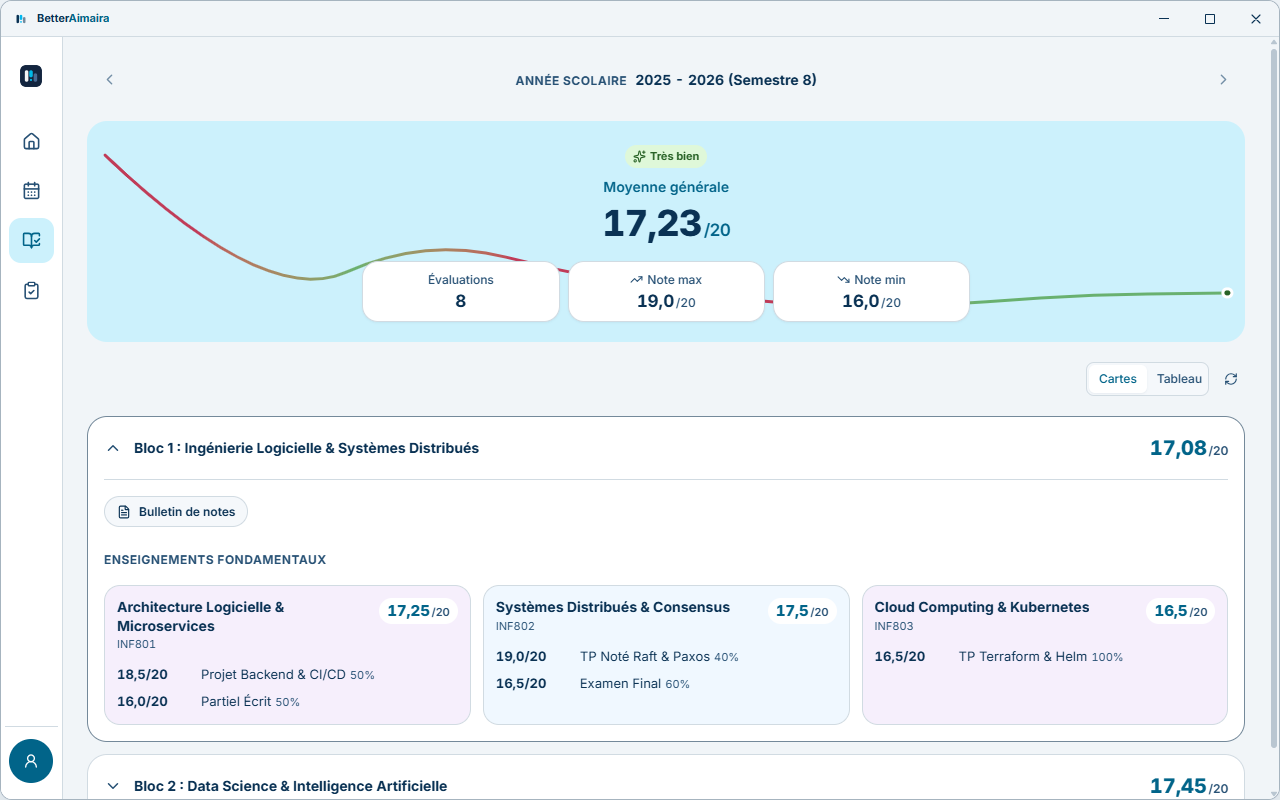The image size is (1280, 800).
Task: Click the BetterAimaira title bar app icon
Action: point(21,18)
